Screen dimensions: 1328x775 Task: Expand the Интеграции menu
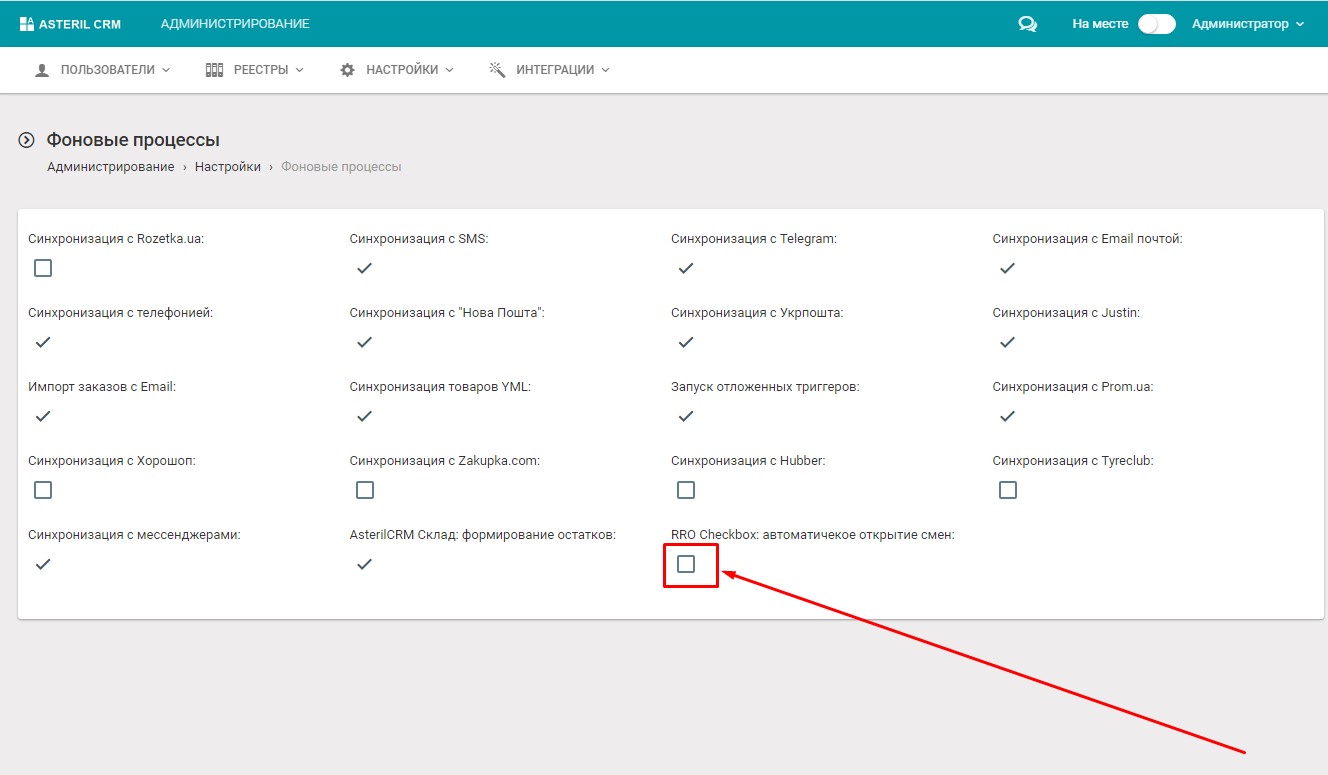click(549, 70)
